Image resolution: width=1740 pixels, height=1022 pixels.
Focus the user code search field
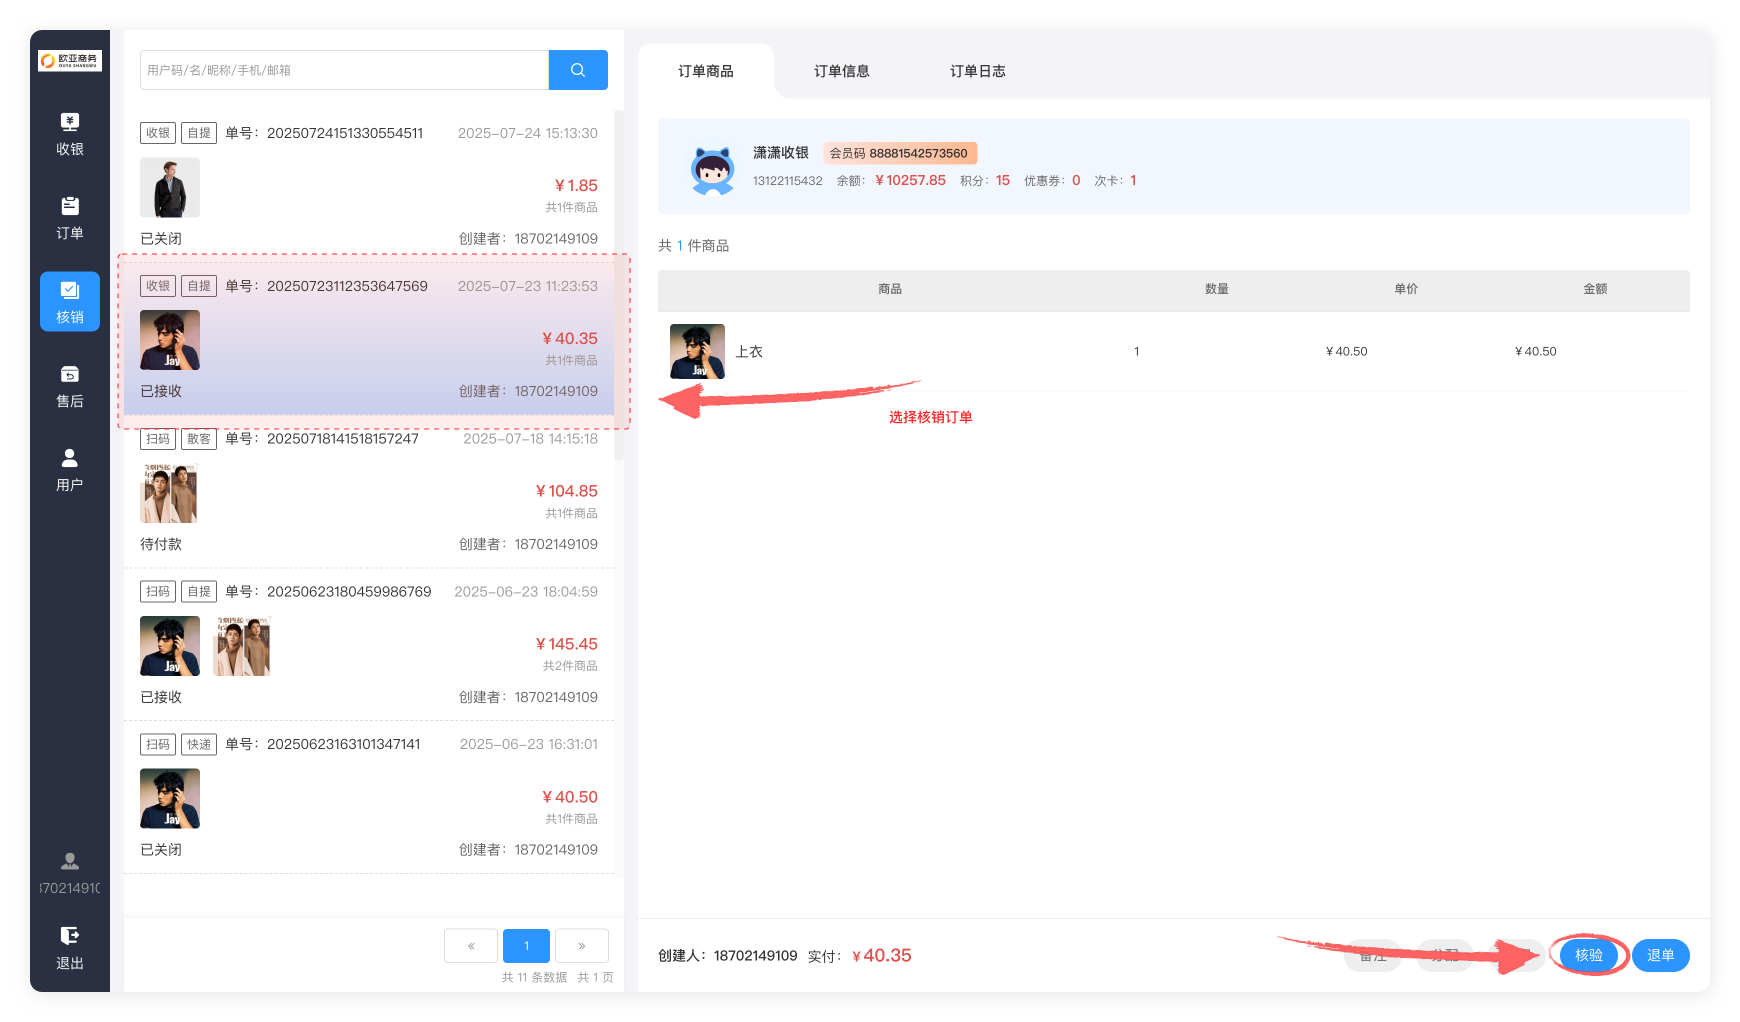[344, 70]
